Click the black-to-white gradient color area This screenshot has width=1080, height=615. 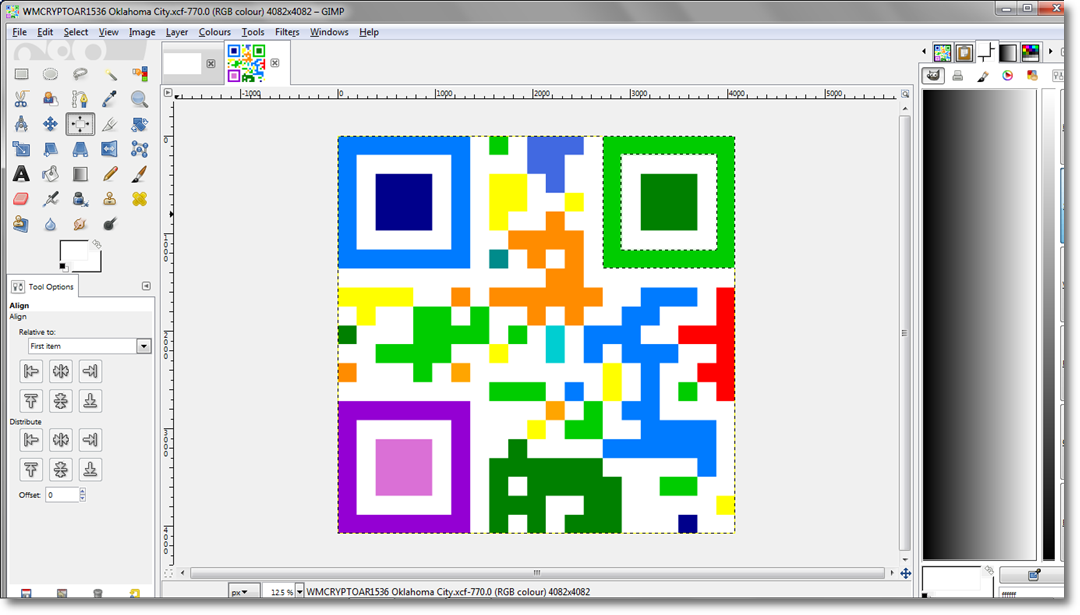pos(979,324)
